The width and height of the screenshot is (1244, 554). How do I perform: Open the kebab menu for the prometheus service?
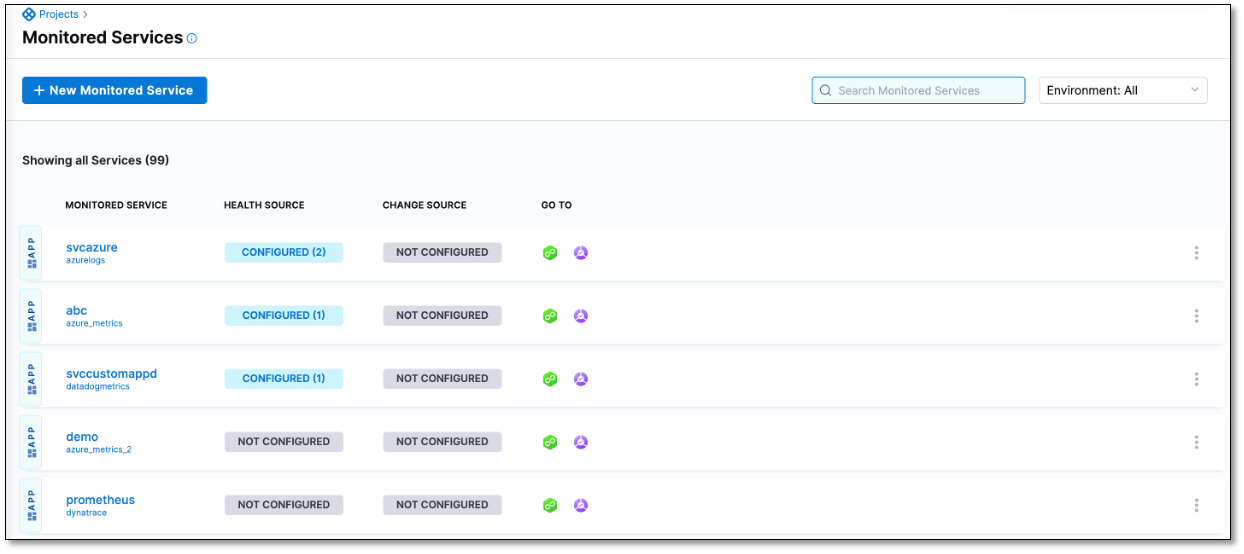tap(1196, 505)
